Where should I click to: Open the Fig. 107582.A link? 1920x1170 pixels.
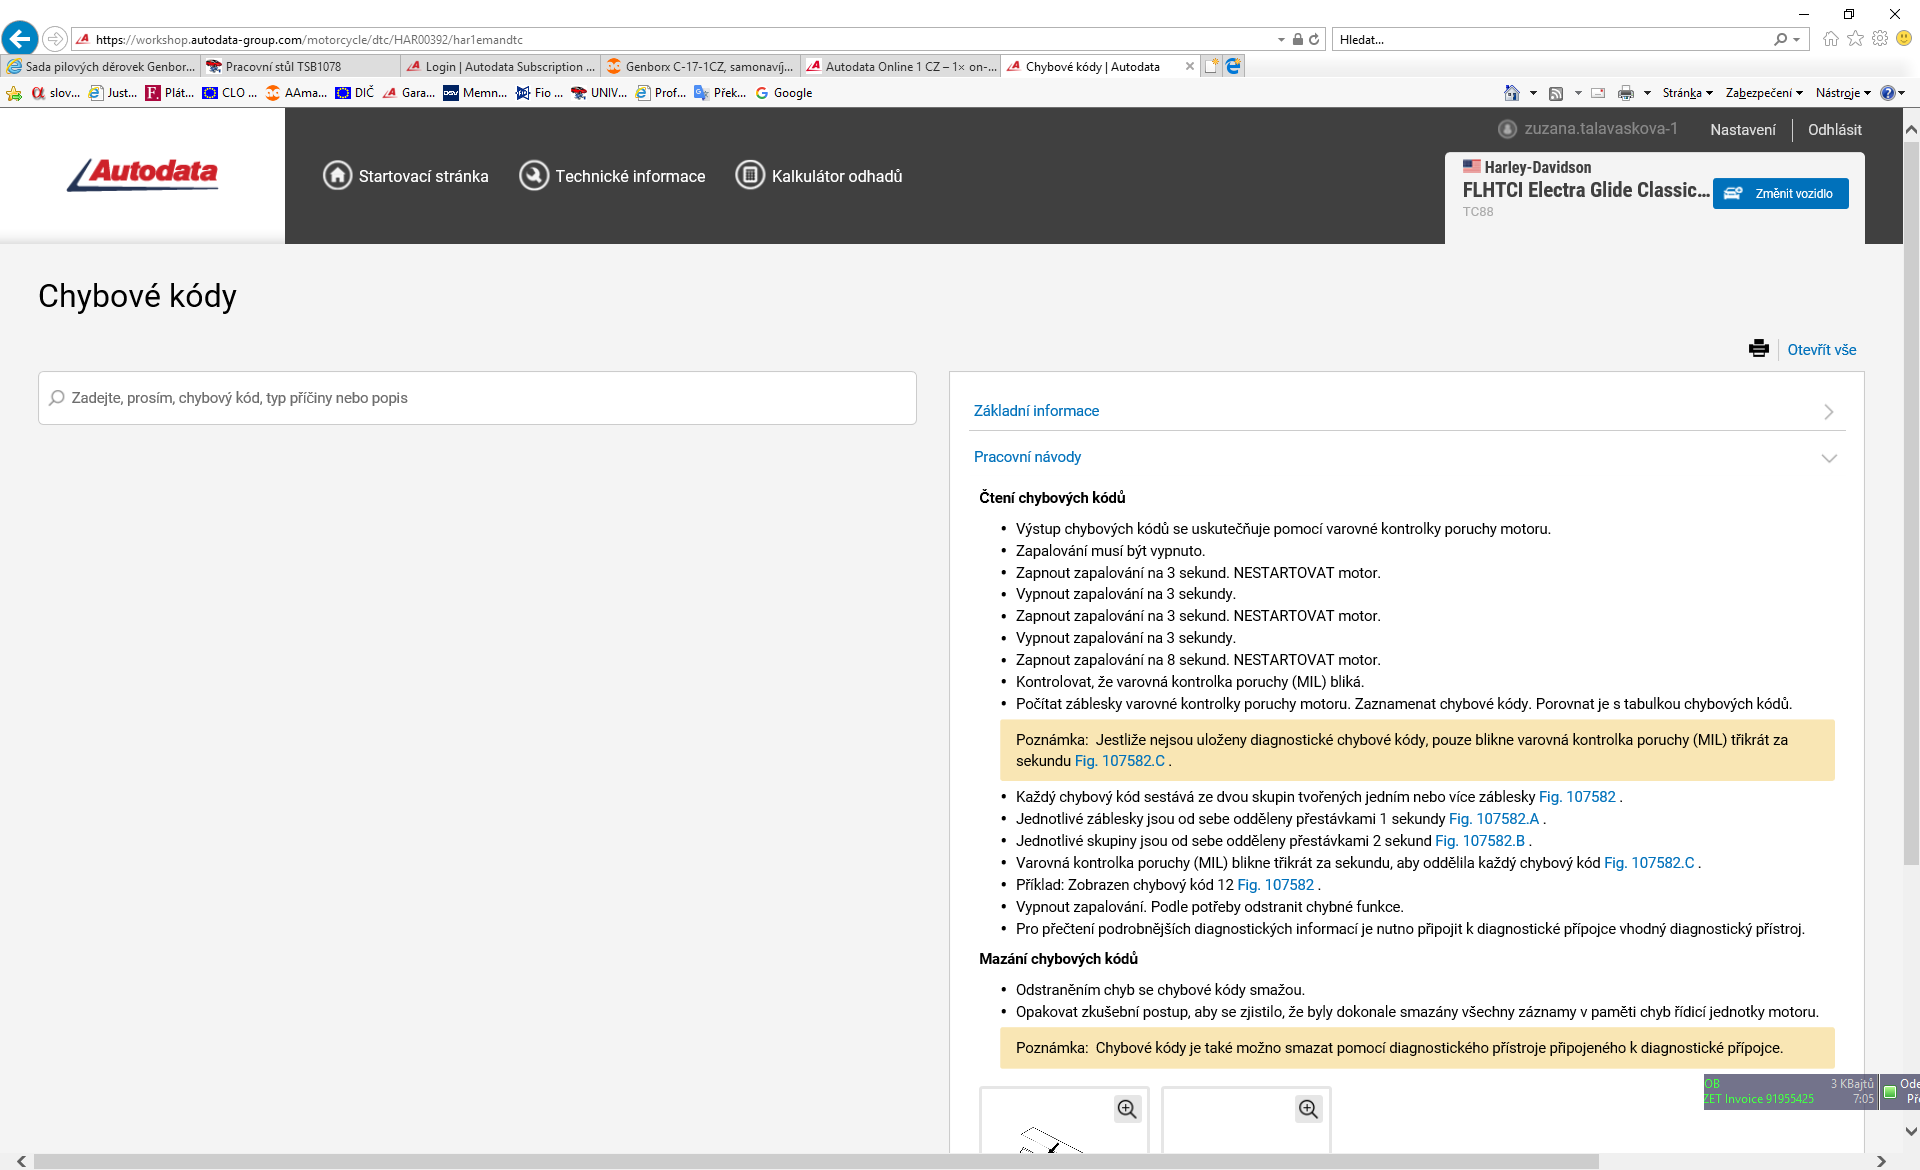(1493, 819)
